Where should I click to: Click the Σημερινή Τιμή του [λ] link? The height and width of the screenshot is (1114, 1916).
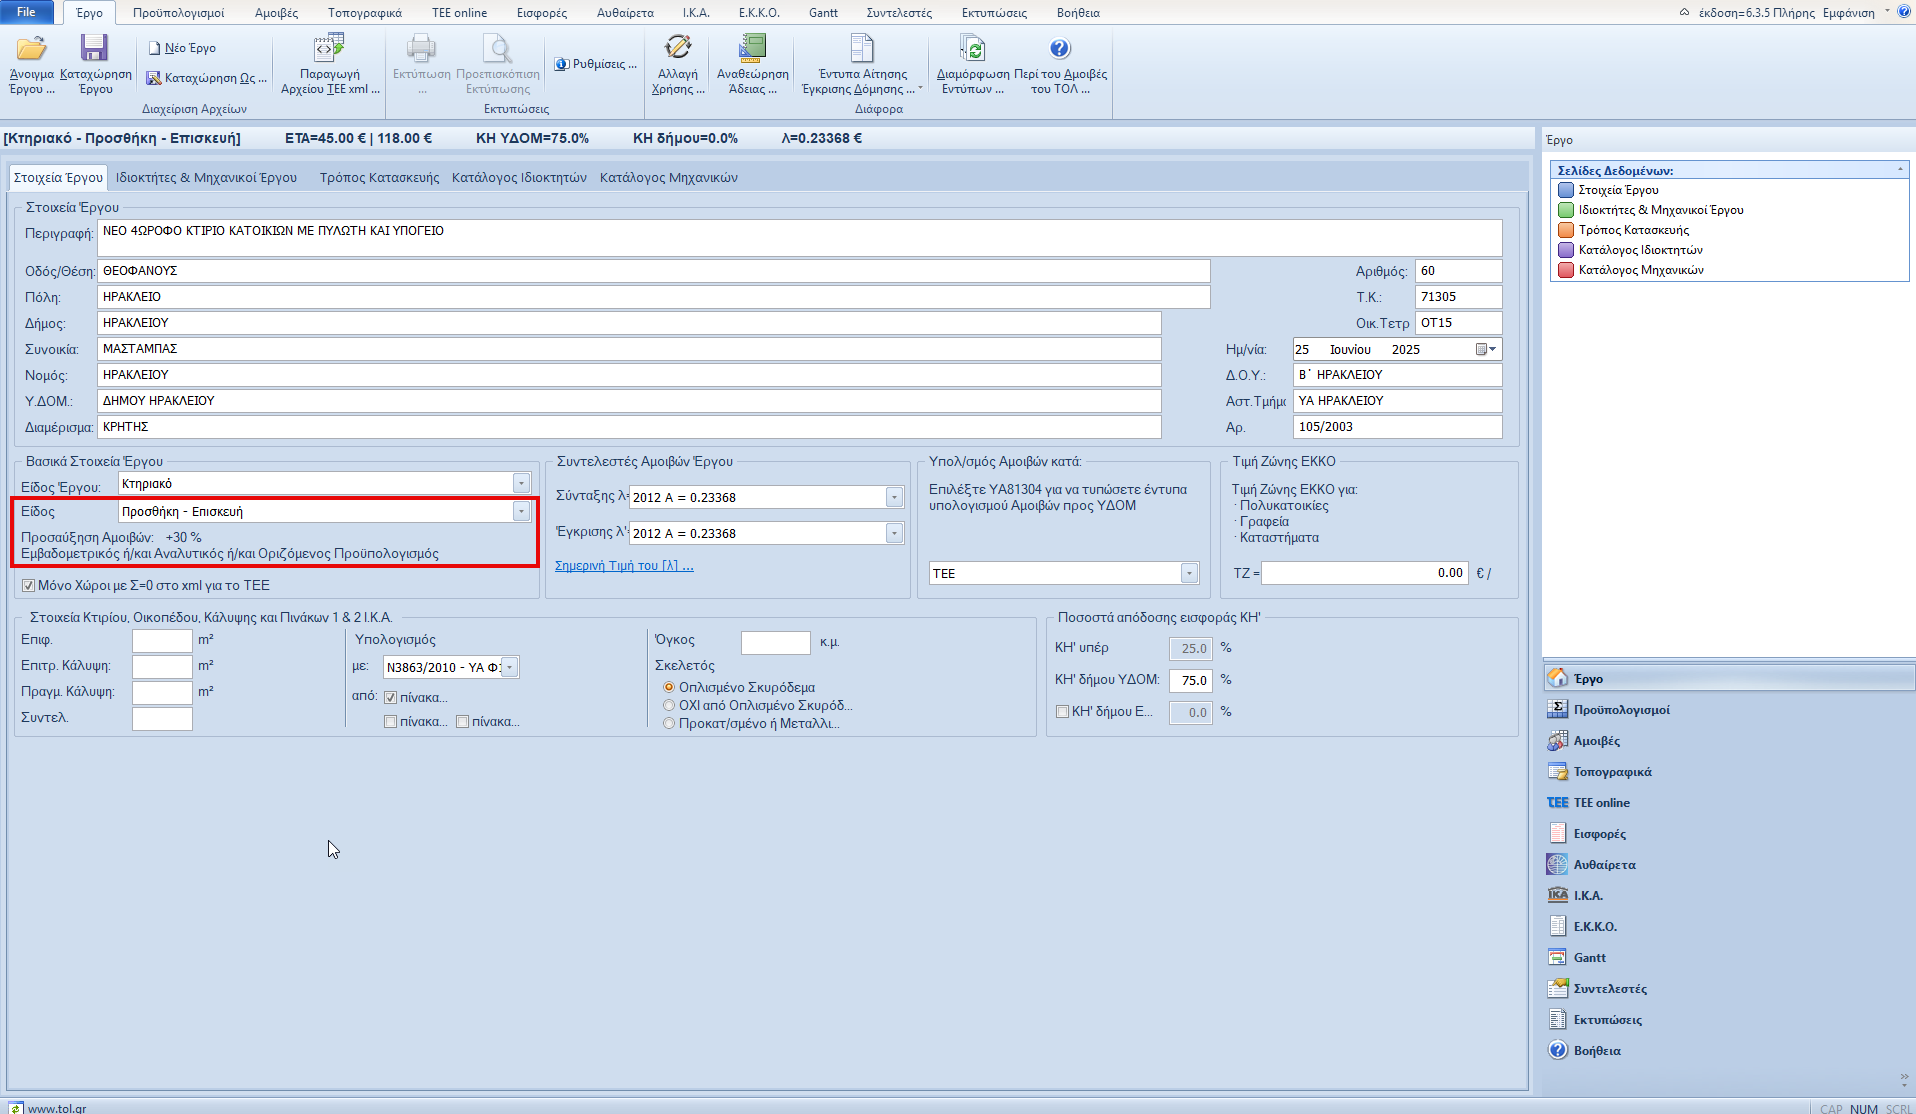[x=624, y=566]
